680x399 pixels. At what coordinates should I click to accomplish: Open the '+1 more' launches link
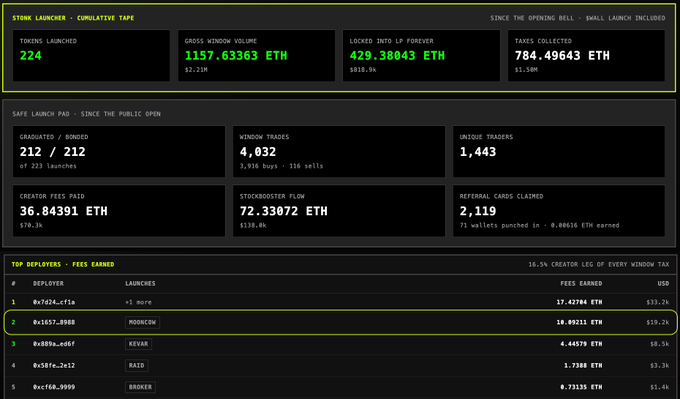tap(138, 302)
